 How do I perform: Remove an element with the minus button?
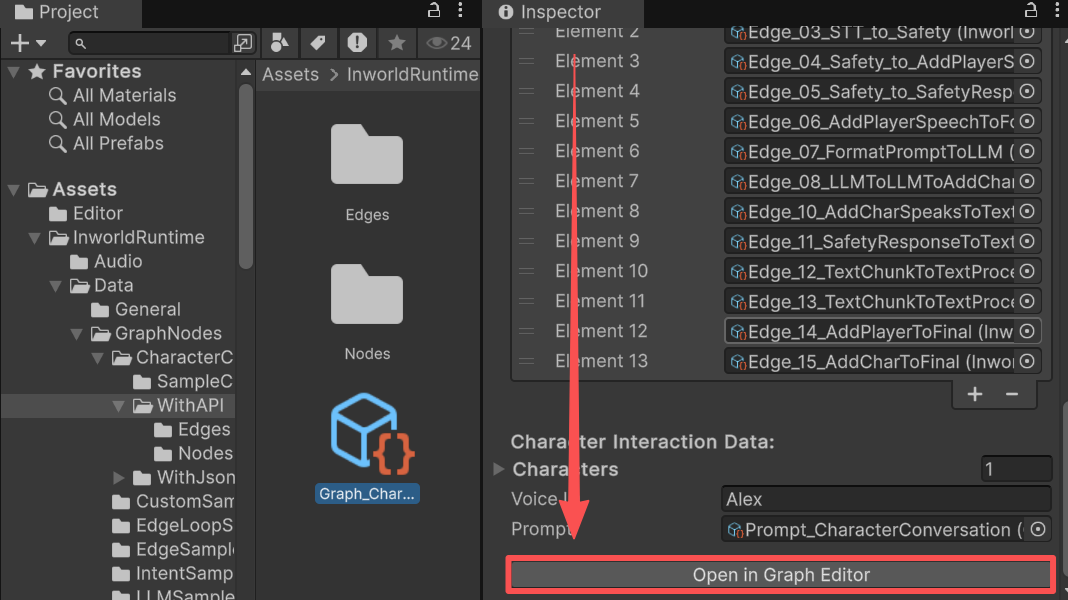1012,394
